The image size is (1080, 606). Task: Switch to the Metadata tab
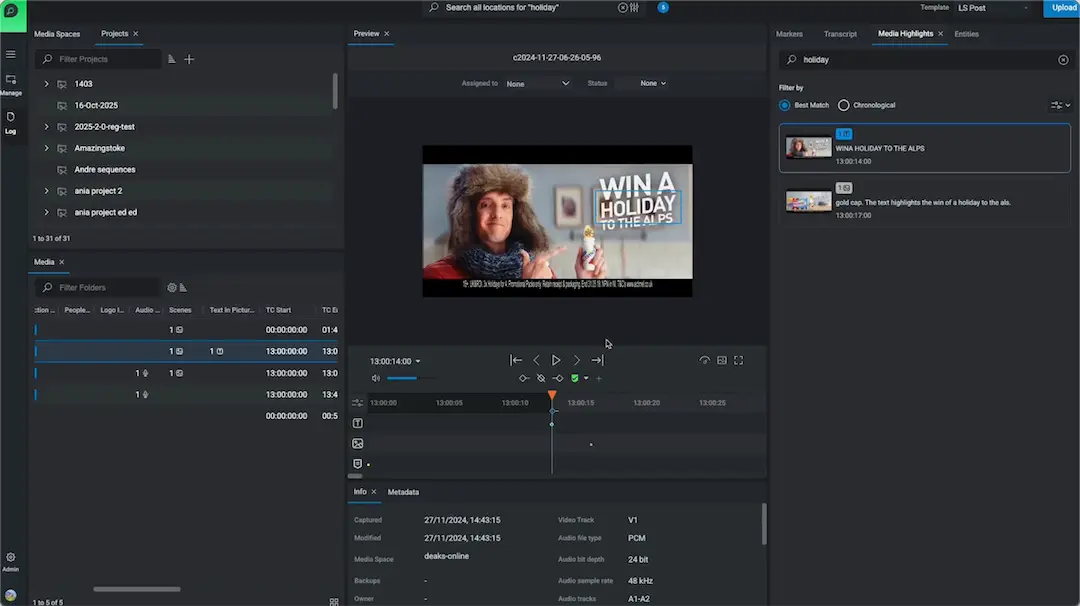pos(403,492)
